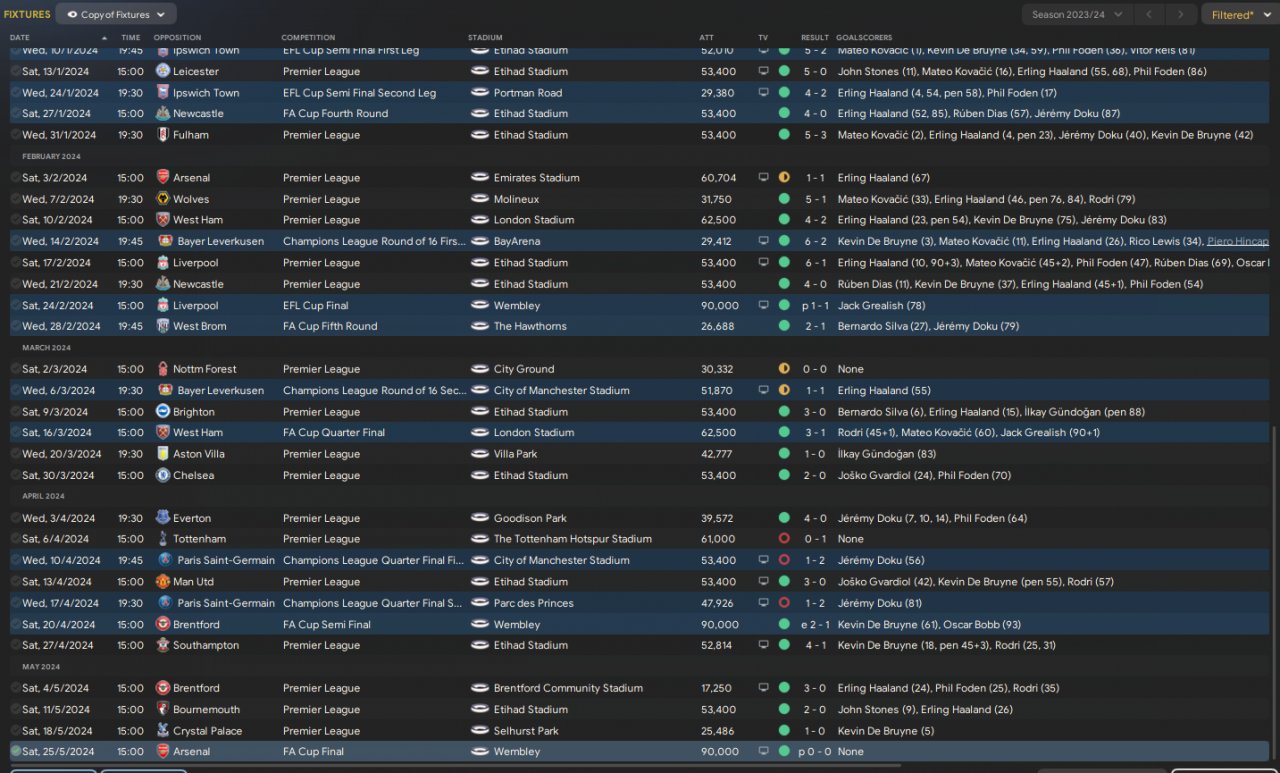Untick the selected Sat, 25/5/2024 fixture
1280x773 pixels.
click(15, 752)
